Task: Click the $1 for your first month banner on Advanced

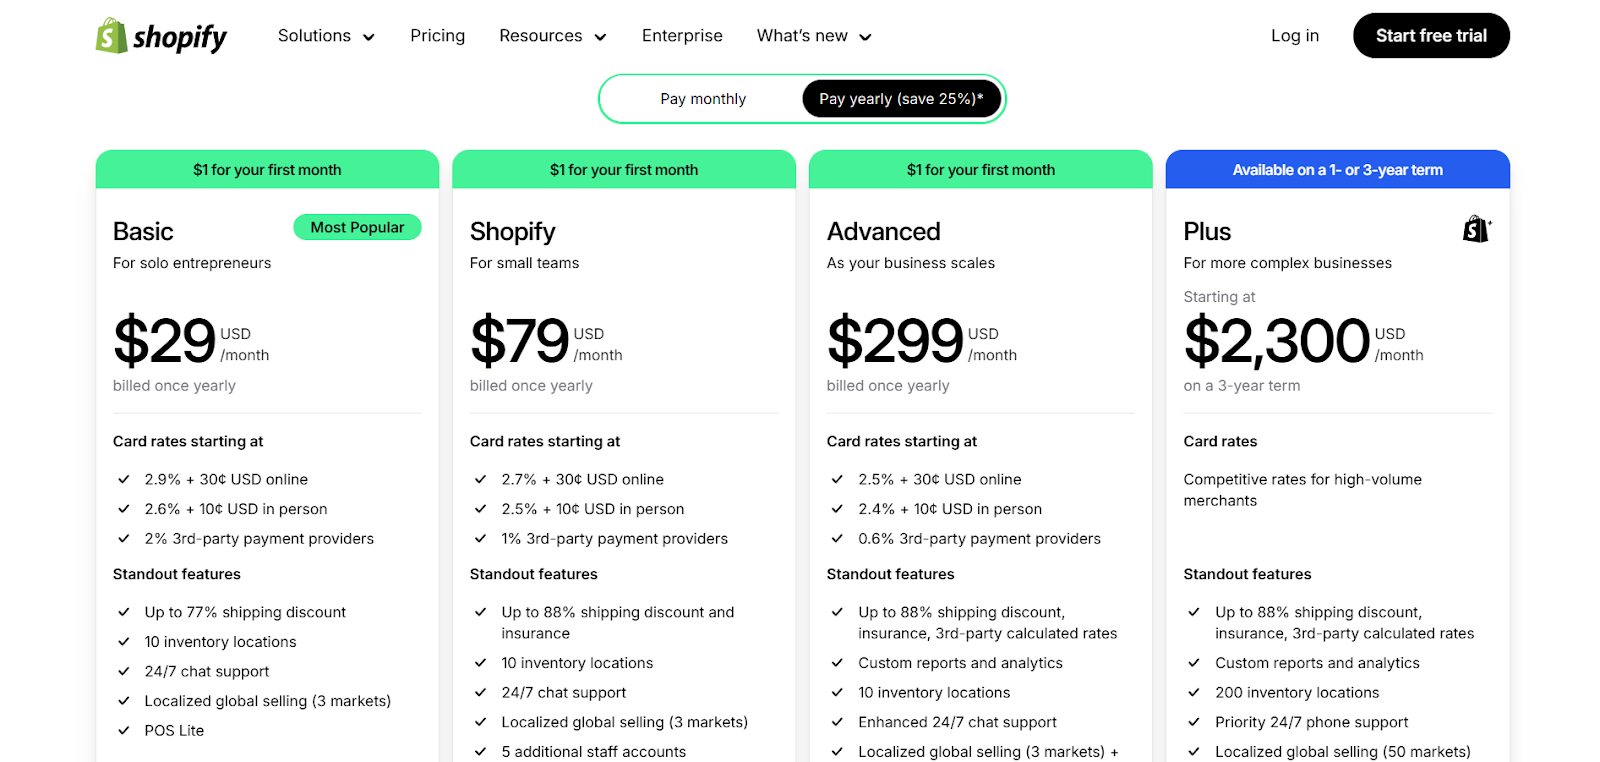Action: (x=980, y=169)
